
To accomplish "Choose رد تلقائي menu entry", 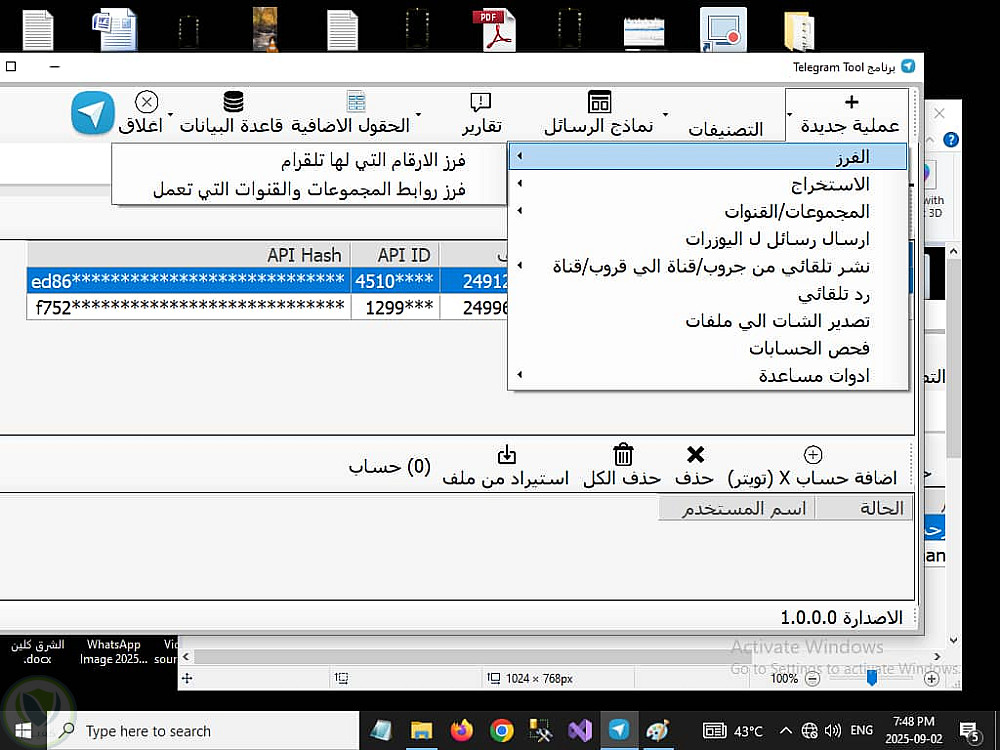I will [708, 293].
